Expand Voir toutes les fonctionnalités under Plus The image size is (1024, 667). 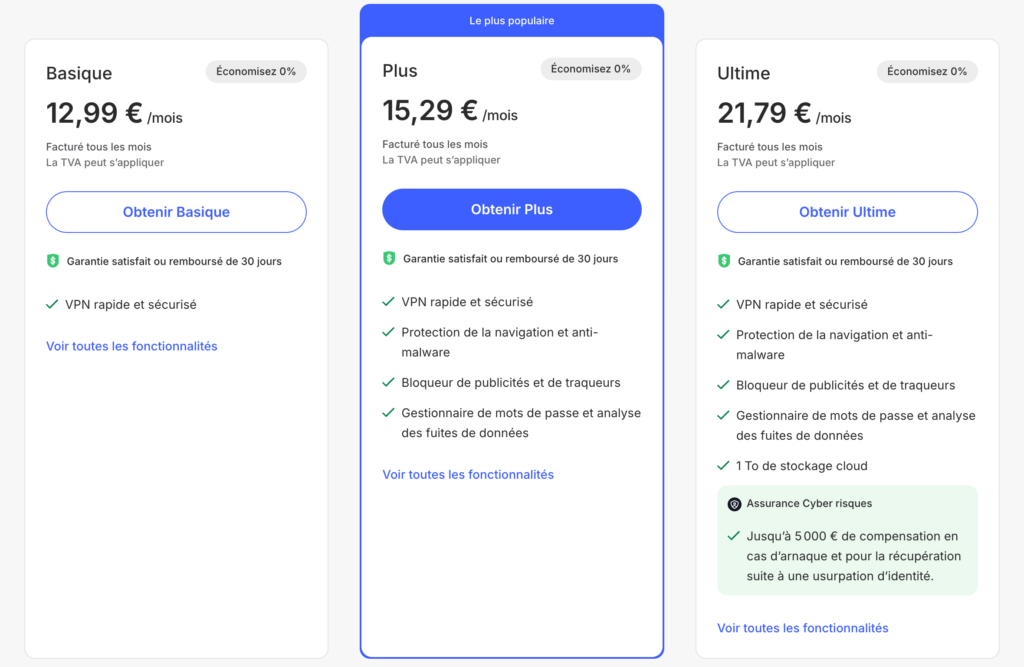tap(467, 474)
